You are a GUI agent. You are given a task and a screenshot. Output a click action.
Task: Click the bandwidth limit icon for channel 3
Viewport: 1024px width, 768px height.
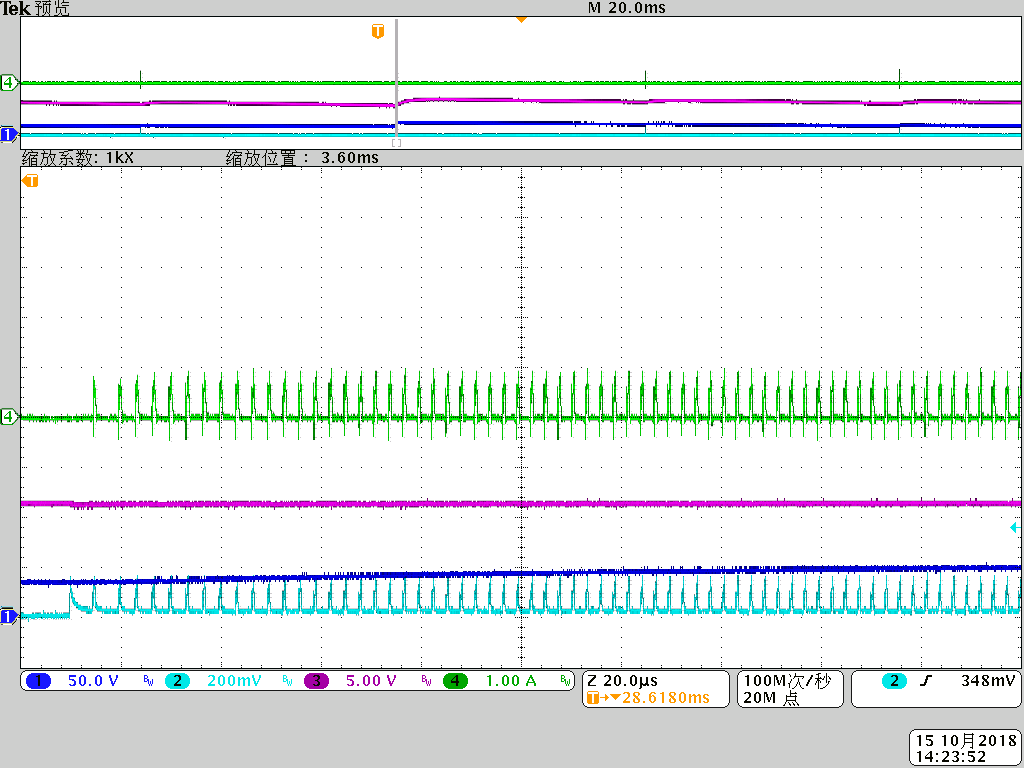coord(426,680)
